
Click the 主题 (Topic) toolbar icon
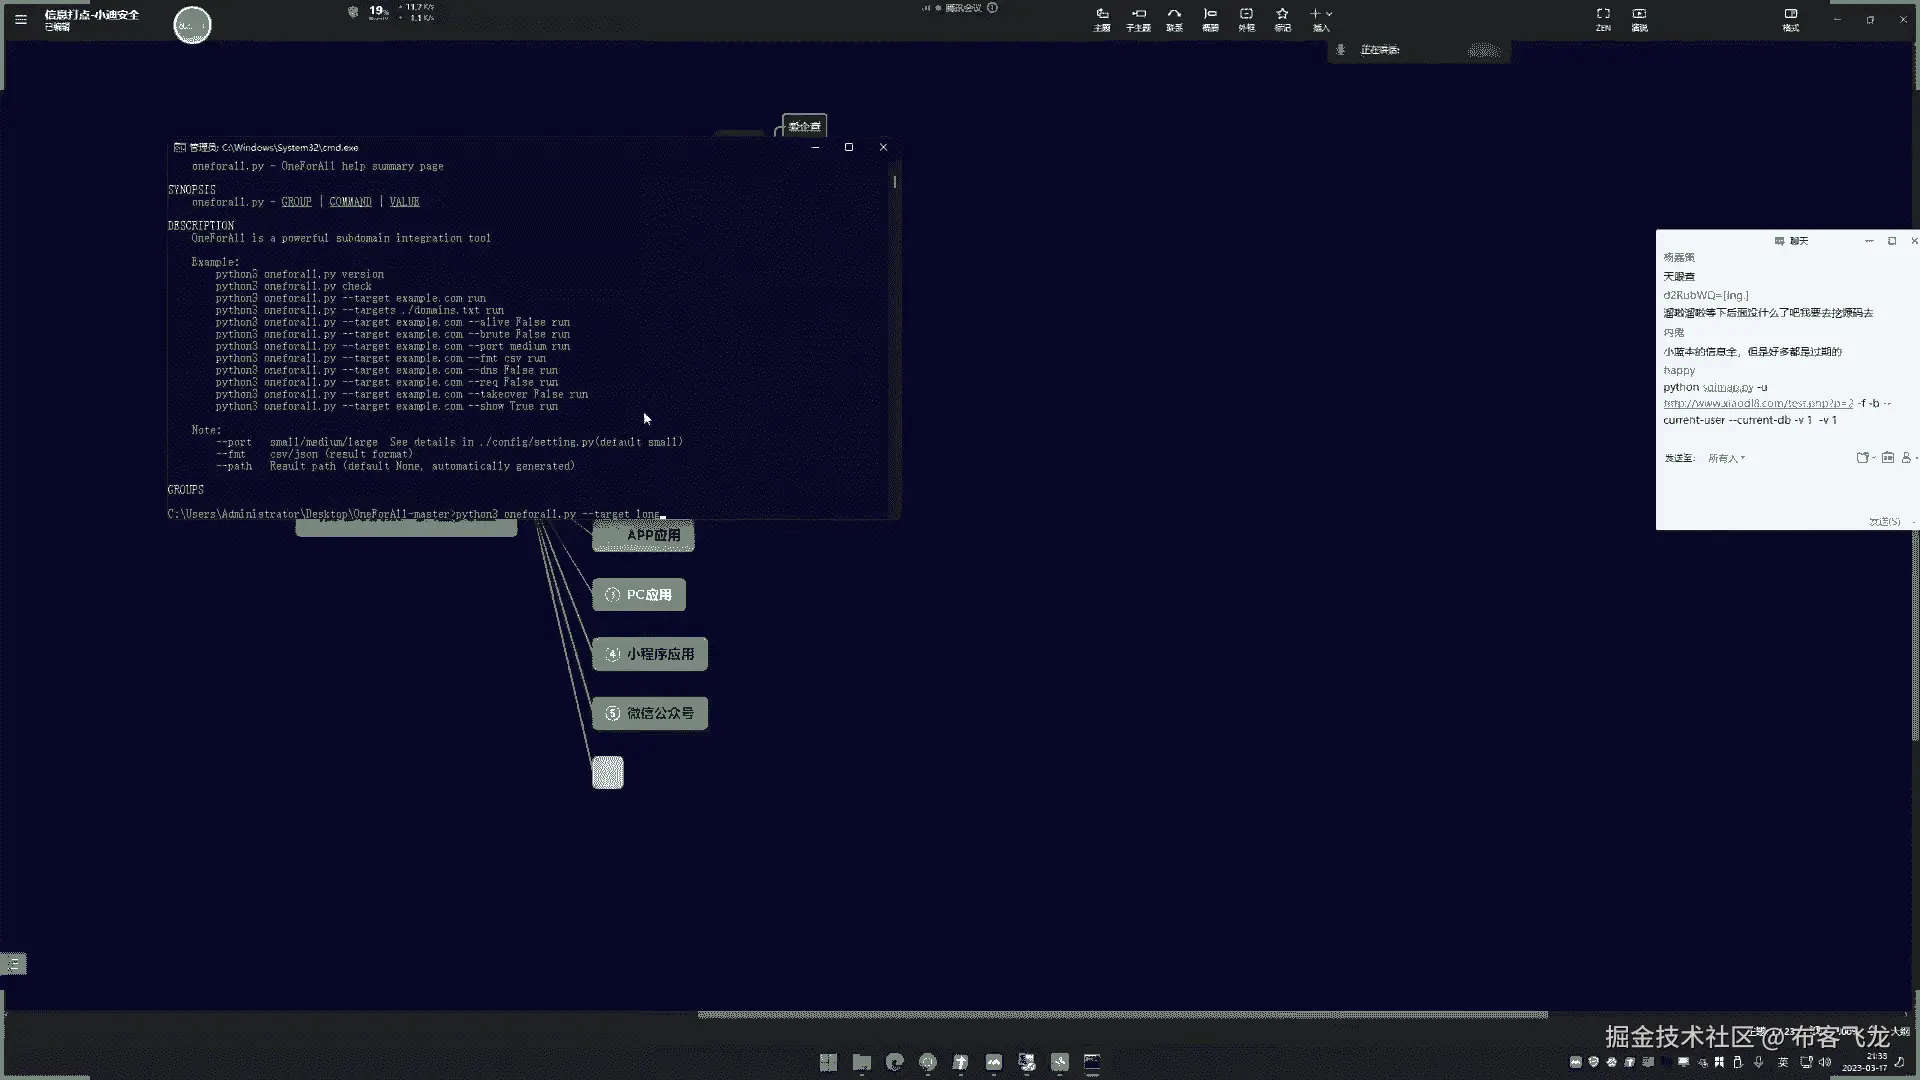click(x=1102, y=18)
